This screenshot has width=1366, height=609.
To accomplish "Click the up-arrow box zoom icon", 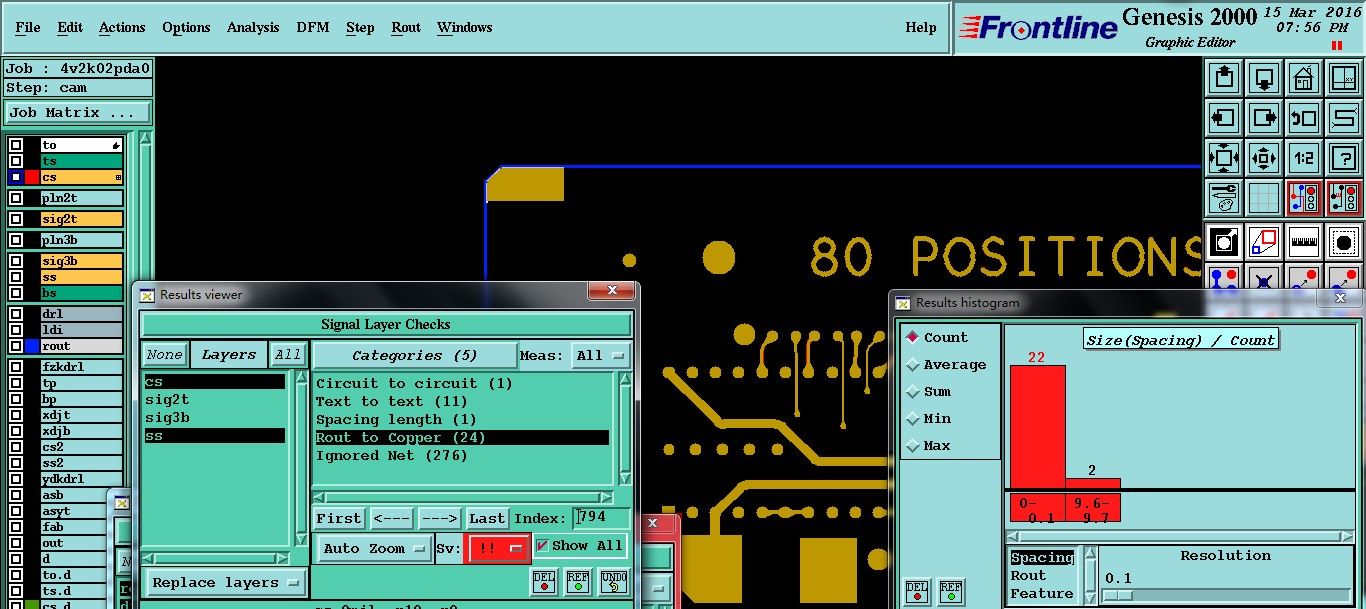I will (x=1224, y=77).
